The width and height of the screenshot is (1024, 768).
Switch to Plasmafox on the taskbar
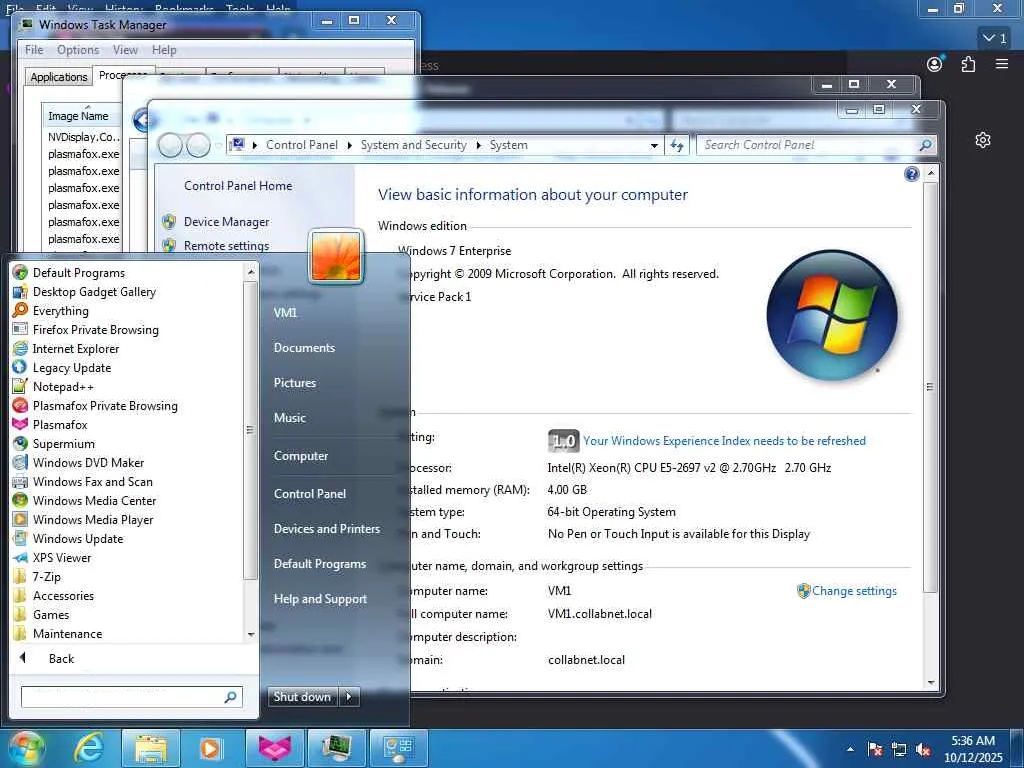(274, 748)
